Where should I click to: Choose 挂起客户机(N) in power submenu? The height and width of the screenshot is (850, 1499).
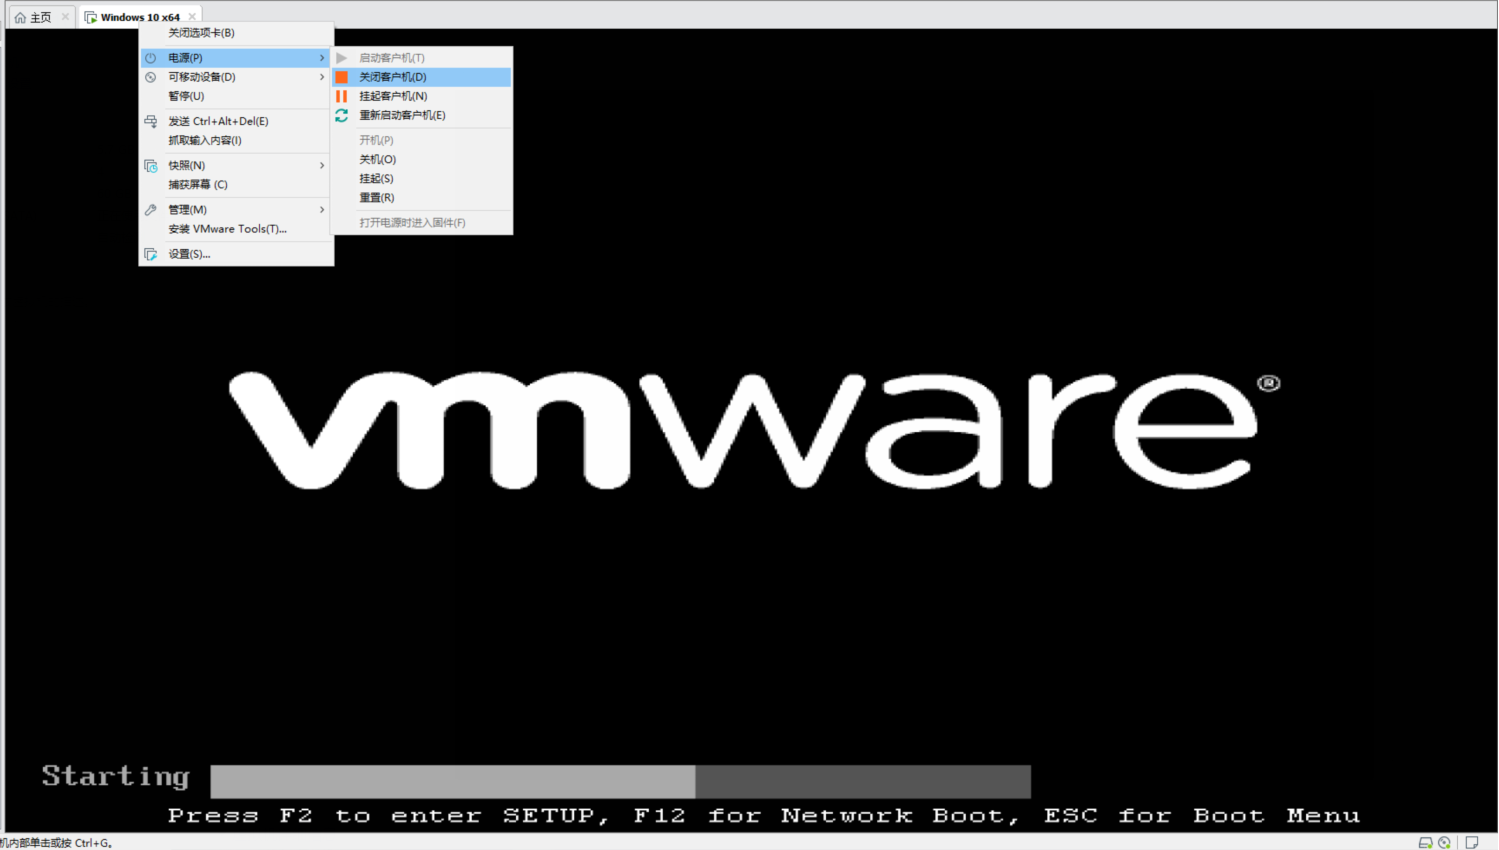(x=422, y=96)
